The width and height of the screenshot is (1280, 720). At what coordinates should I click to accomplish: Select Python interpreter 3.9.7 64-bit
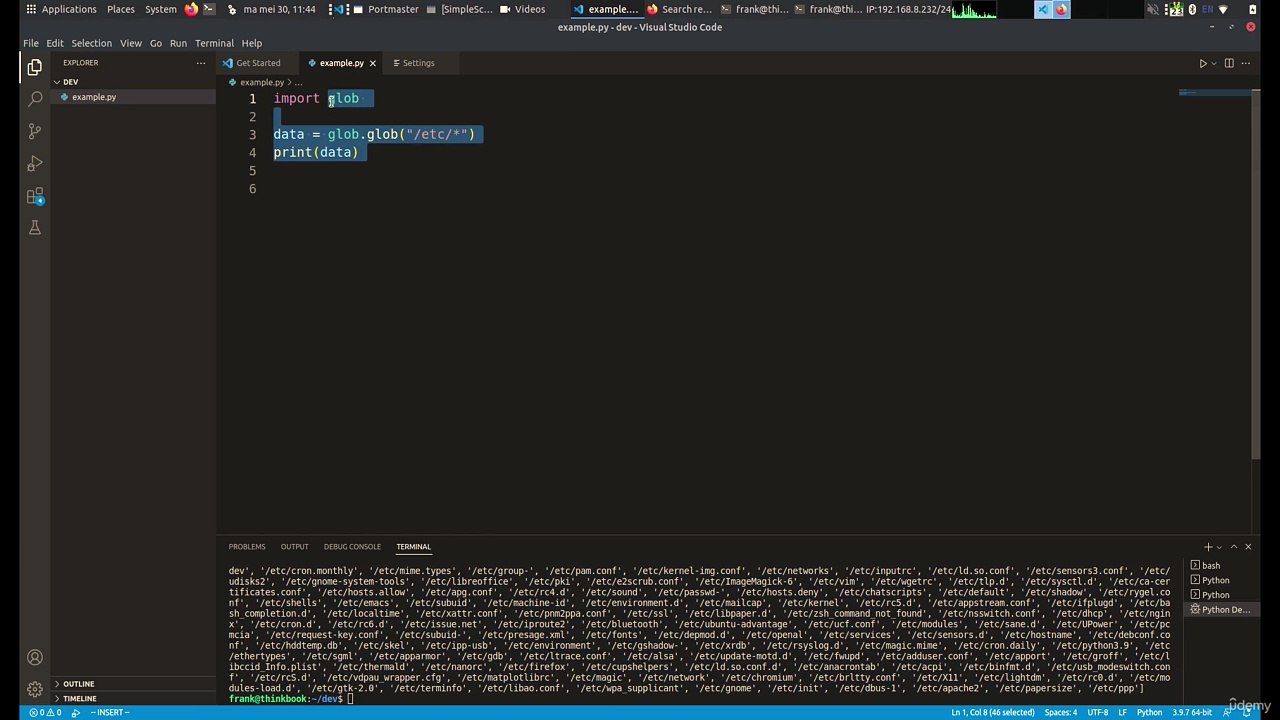pos(1190,712)
